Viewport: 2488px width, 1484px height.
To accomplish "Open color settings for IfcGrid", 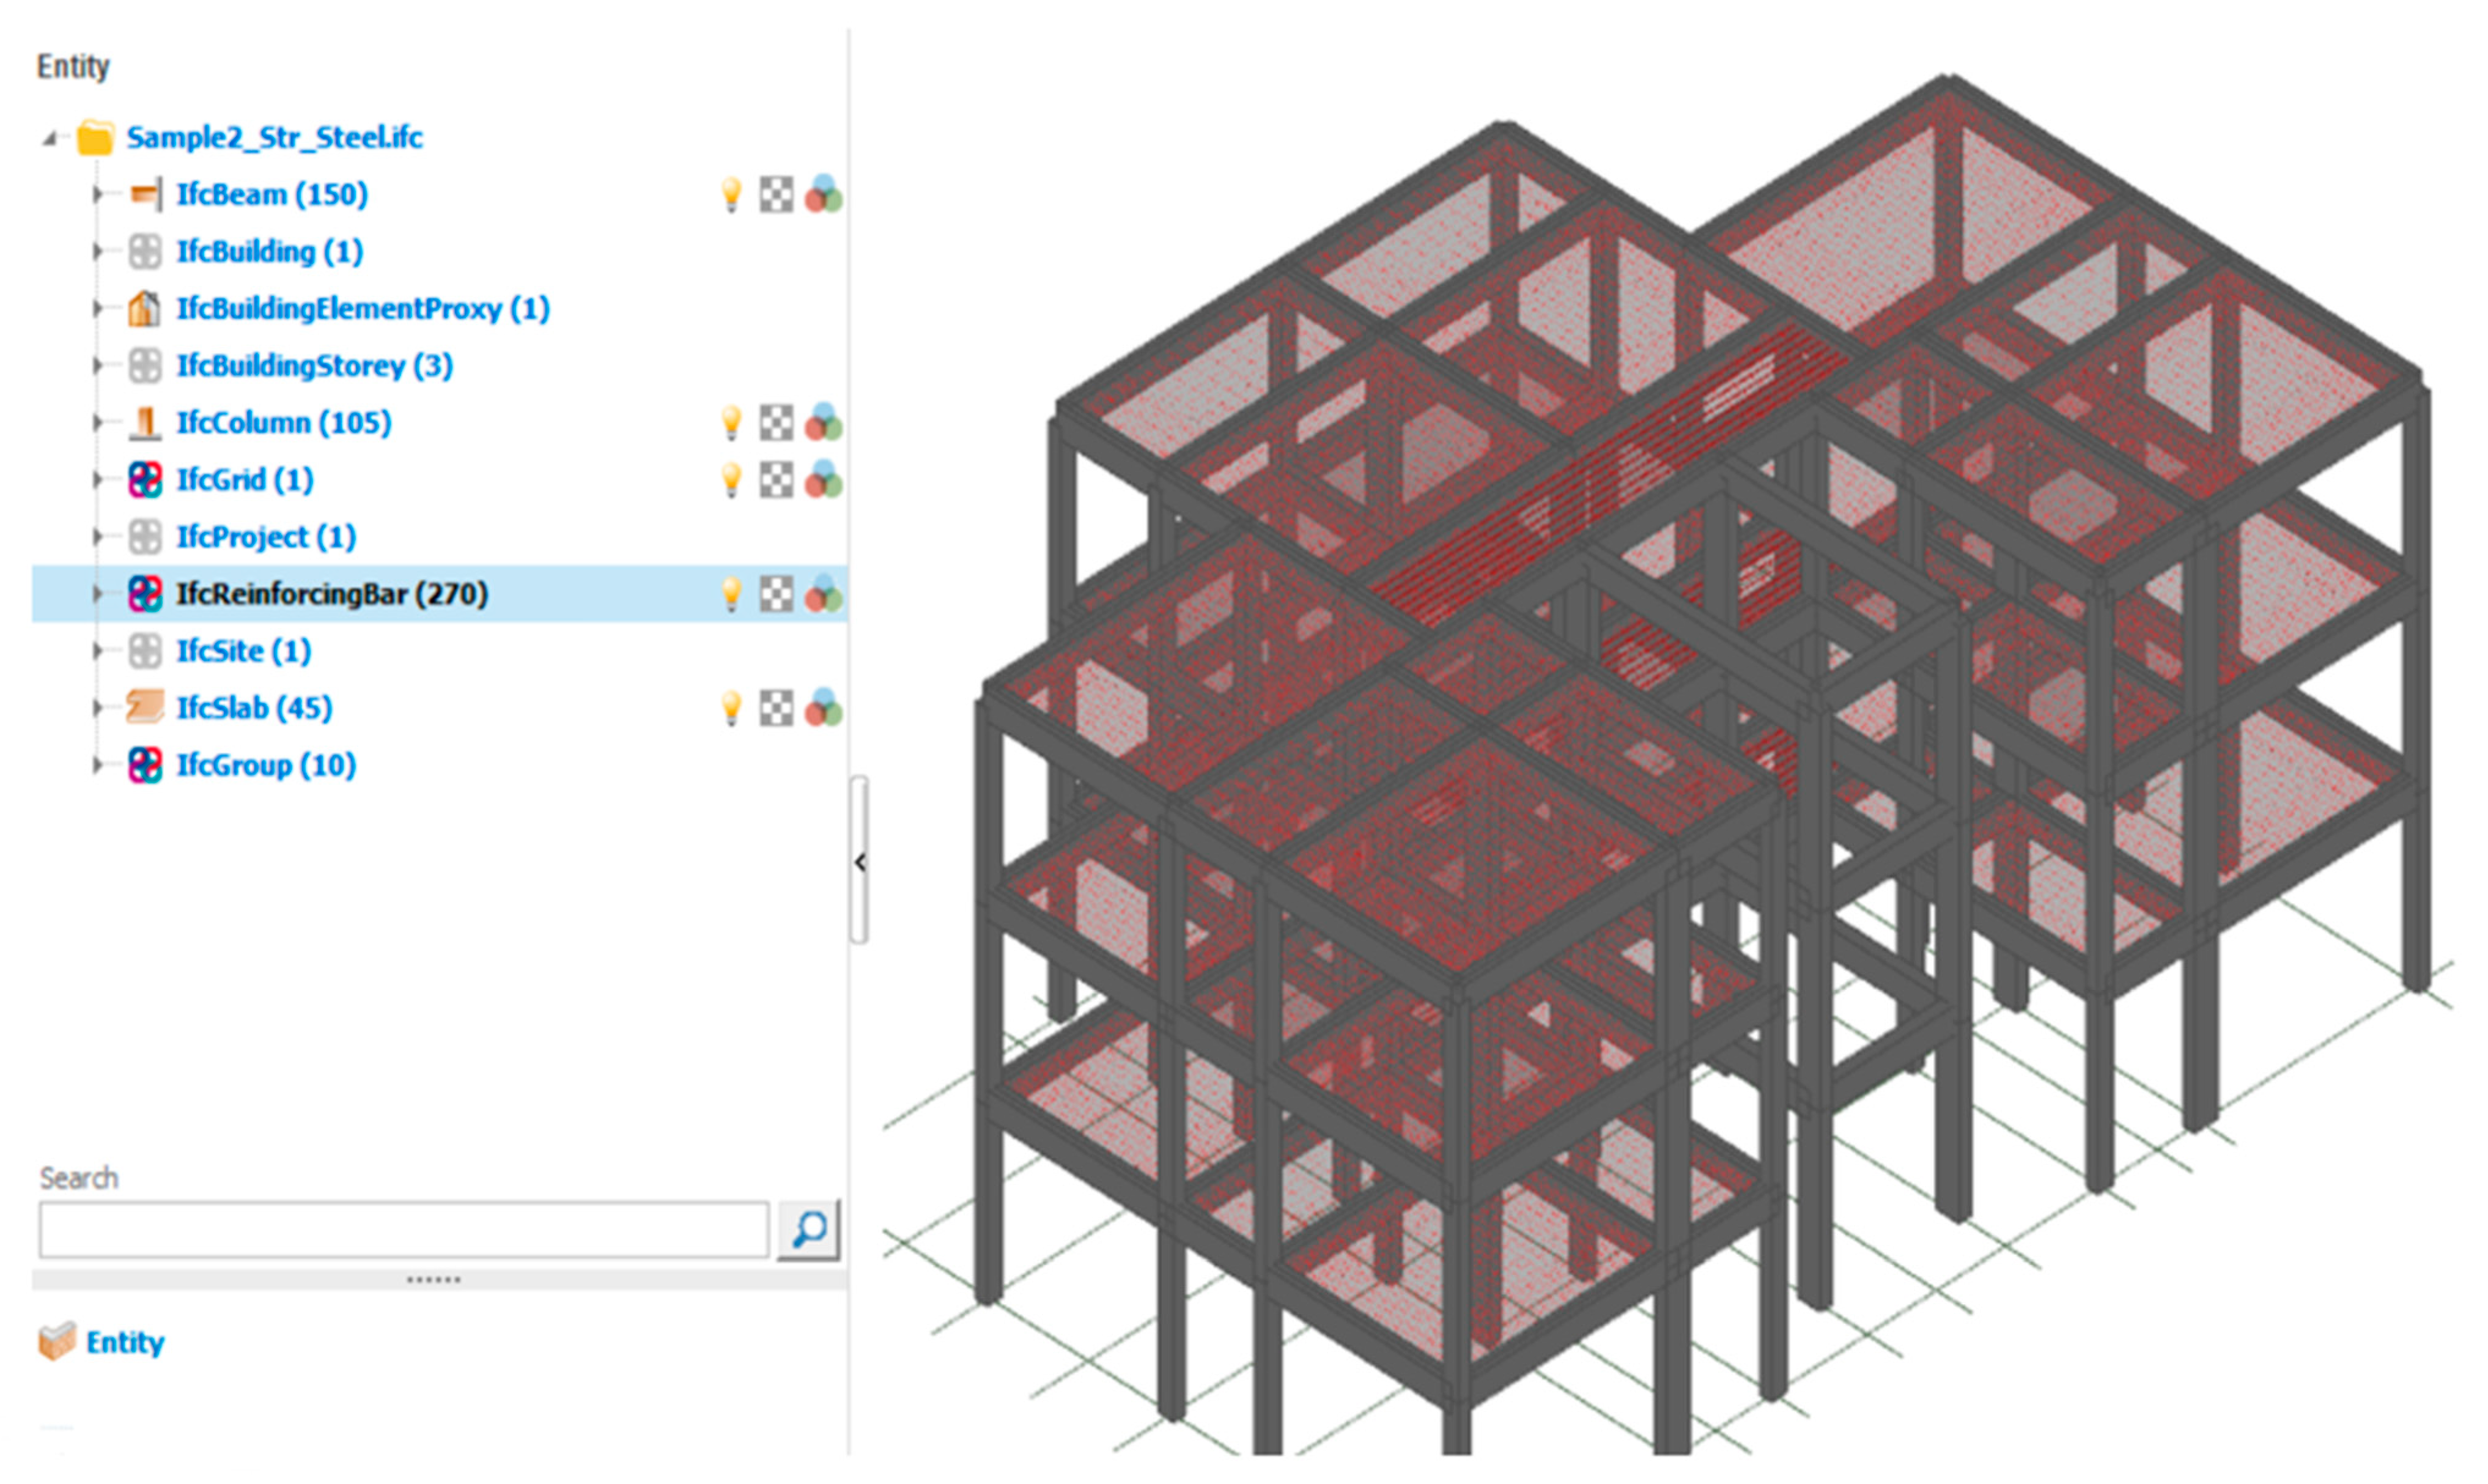I will pyautogui.click(x=823, y=480).
